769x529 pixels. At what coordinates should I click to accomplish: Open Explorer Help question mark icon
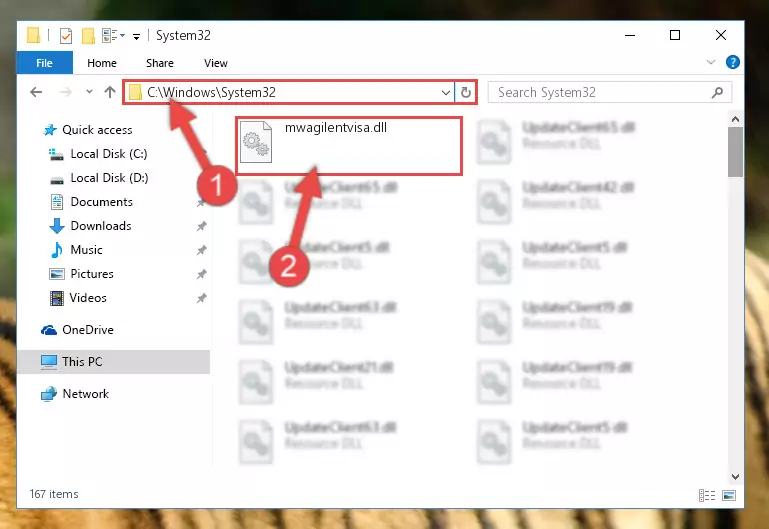pyautogui.click(x=732, y=62)
